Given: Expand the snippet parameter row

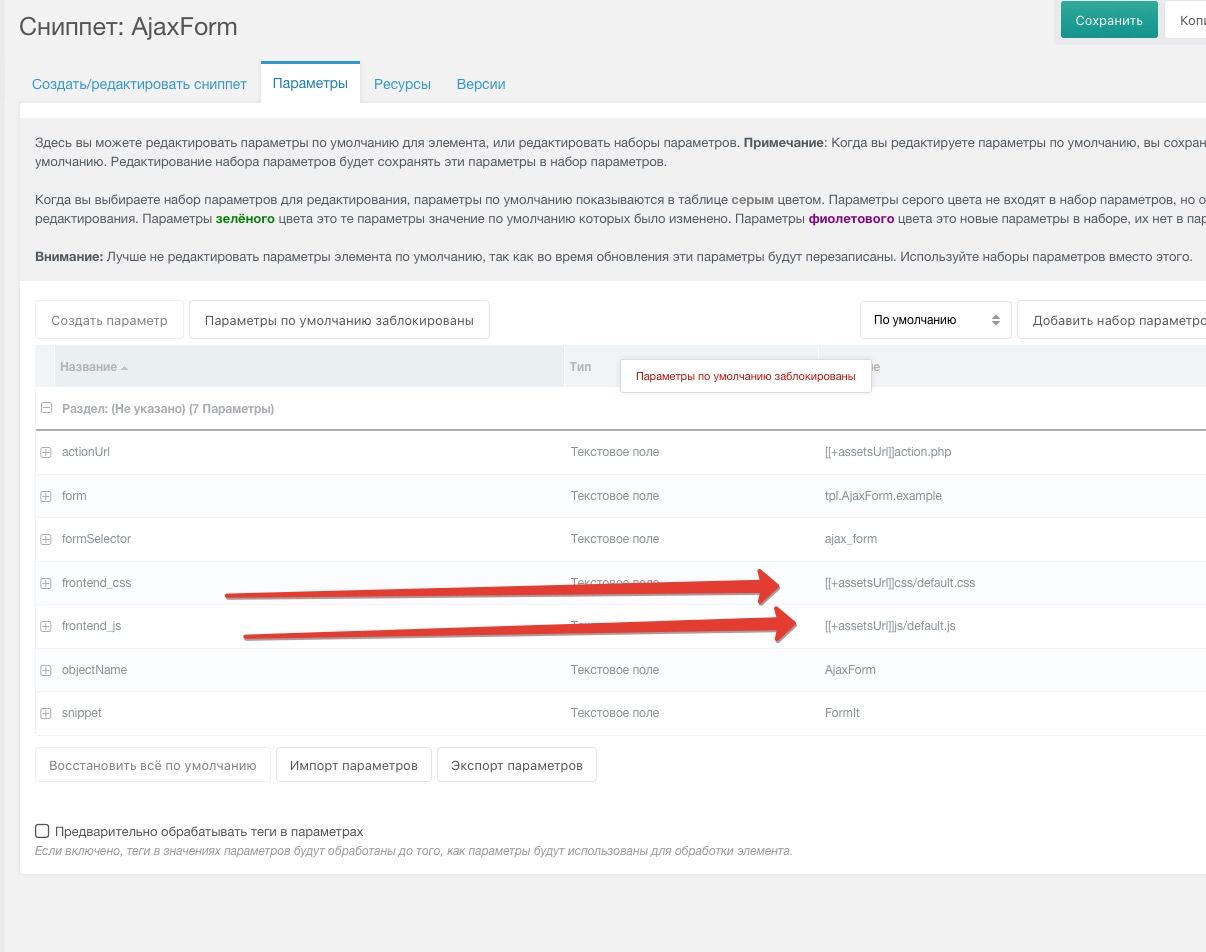Looking at the screenshot, I should pos(46,713).
